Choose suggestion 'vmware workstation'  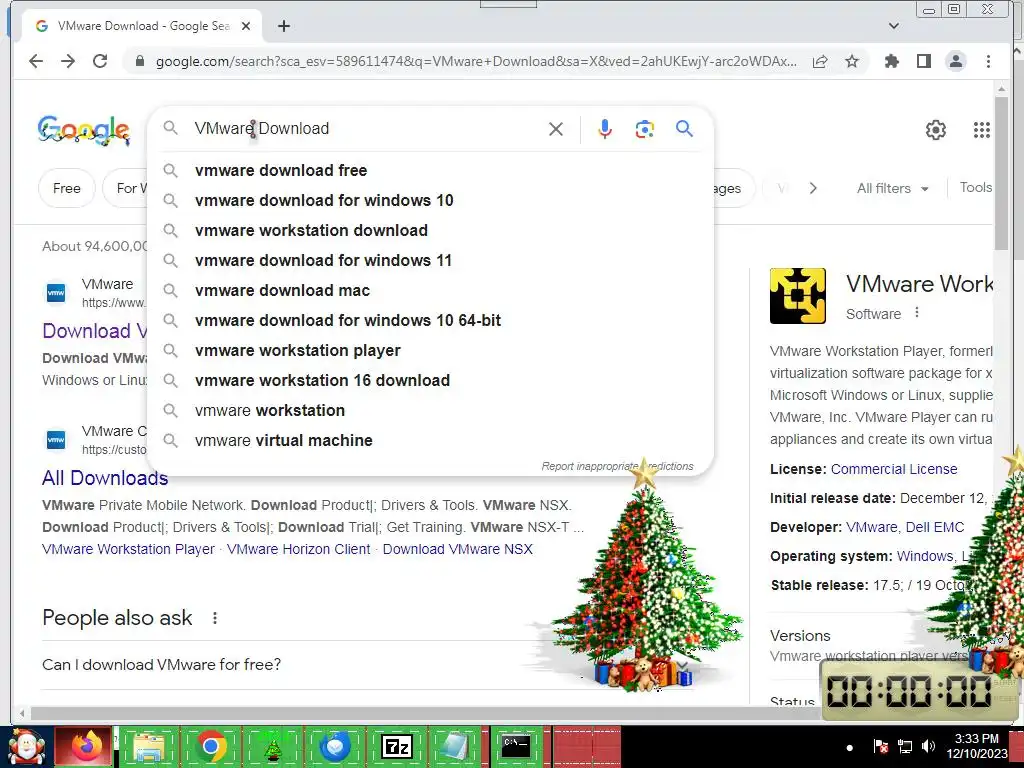coord(430,411)
